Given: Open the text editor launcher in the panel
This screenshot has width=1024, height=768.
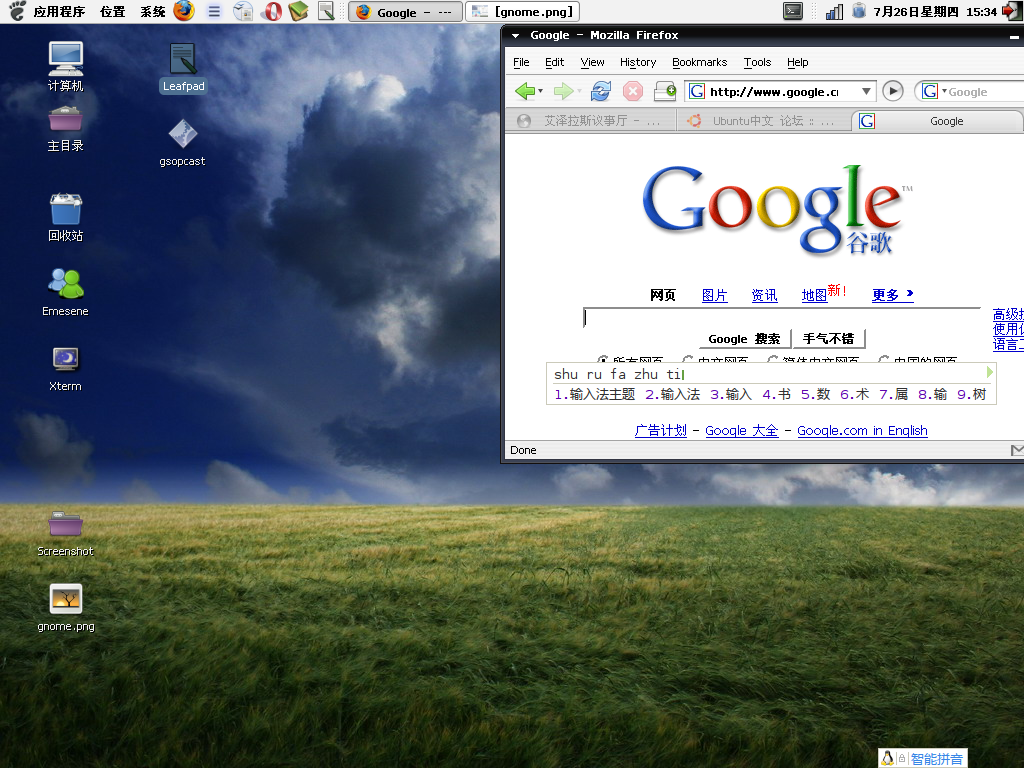Looking at the screenshot, I should [x=326, y=11].
